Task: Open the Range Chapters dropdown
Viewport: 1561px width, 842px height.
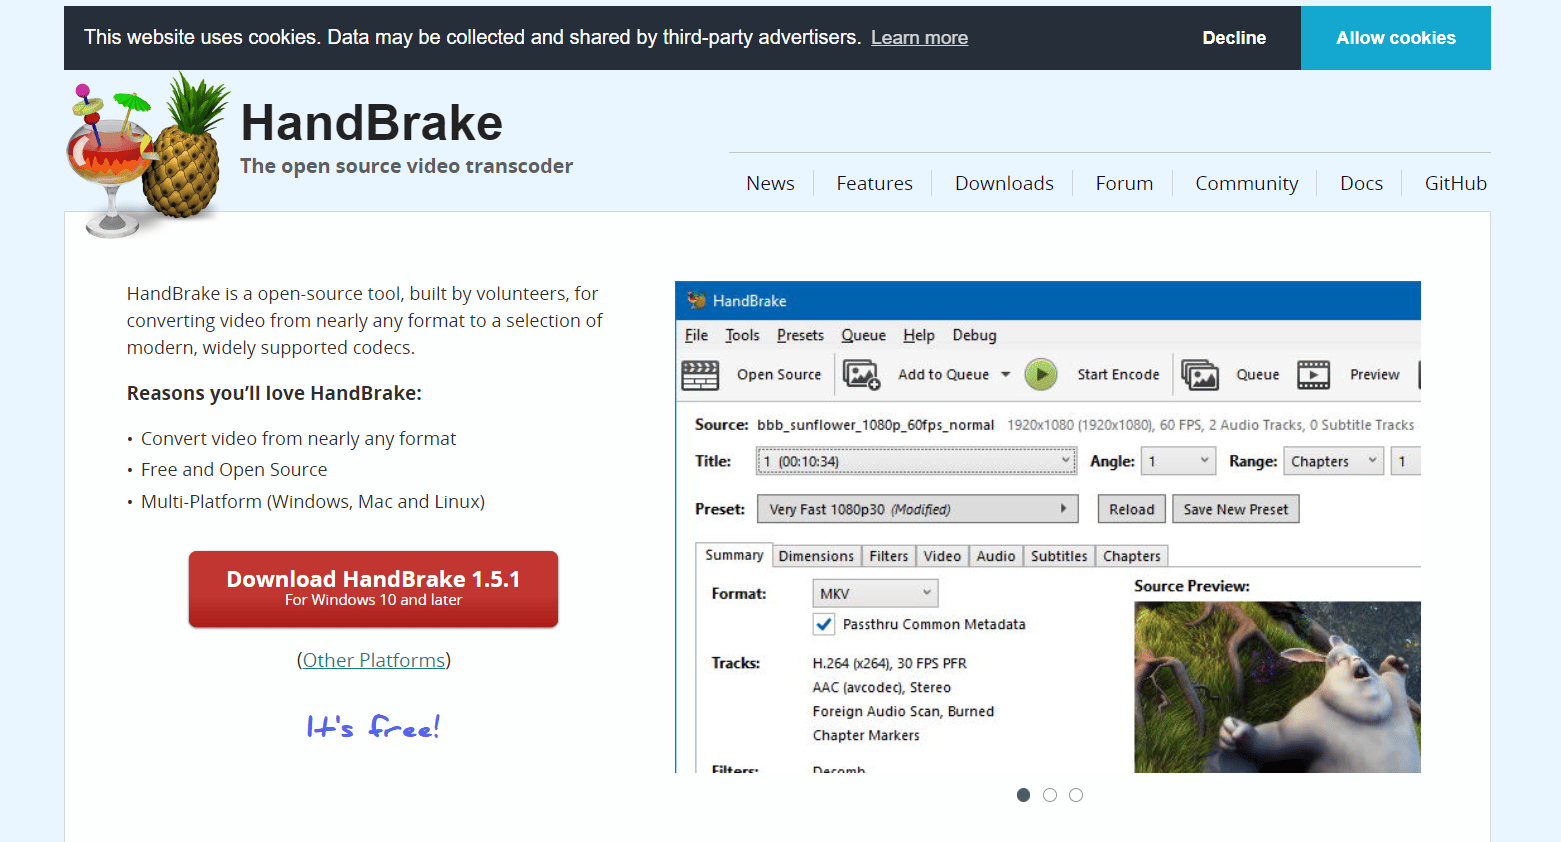Action: pos(1334,461)
